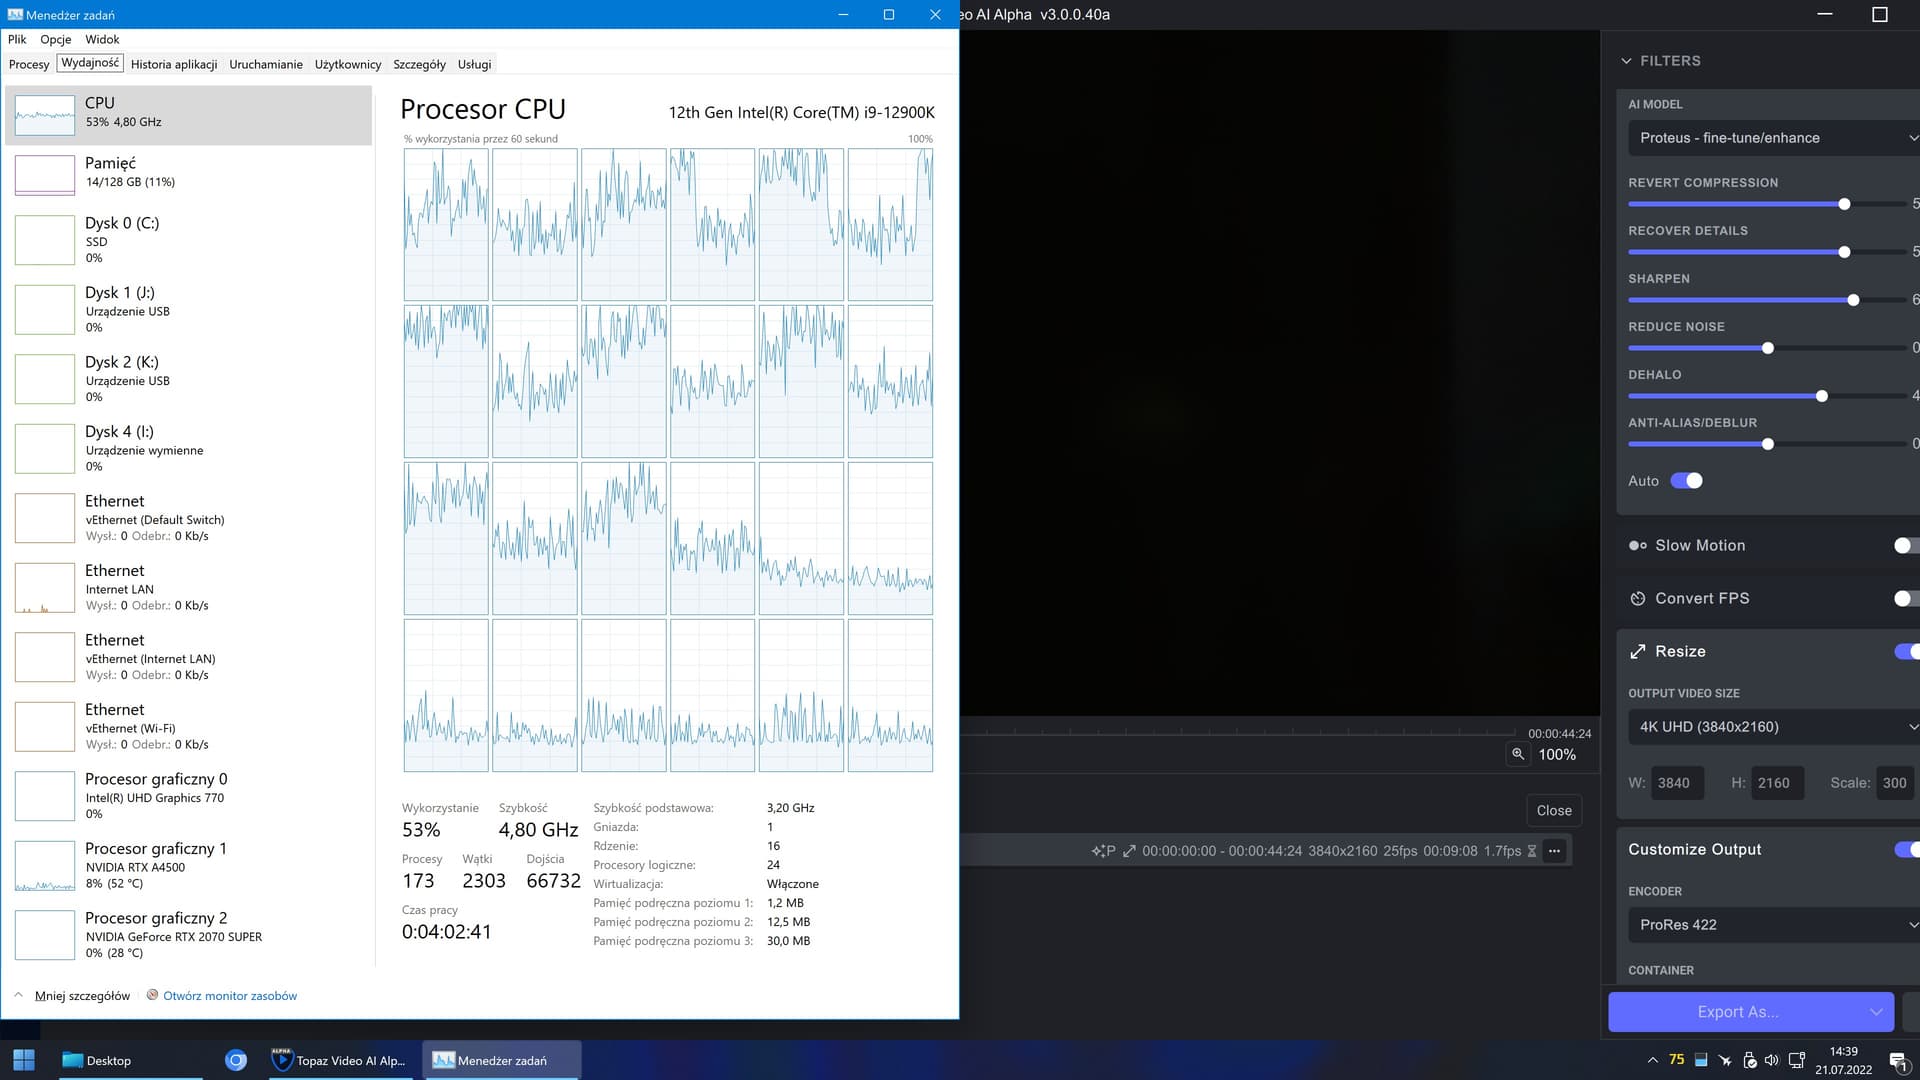Click the Topaz Video AI taskbar icon
The height and width of the screenshot is (1080, 1920).
(x=340, y=1060)
